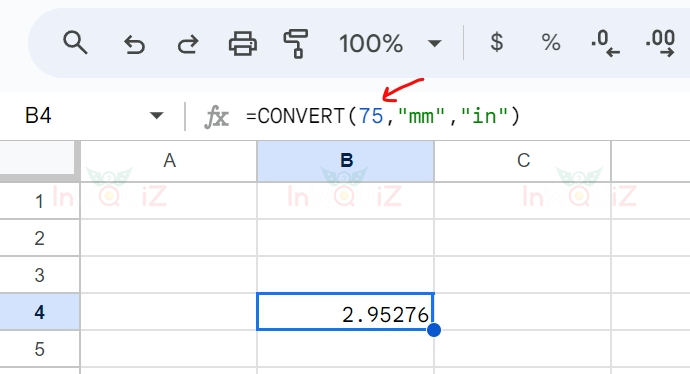Increase decimal places
The width and height of the screenshot is (690, 374).
coord(660,44)
